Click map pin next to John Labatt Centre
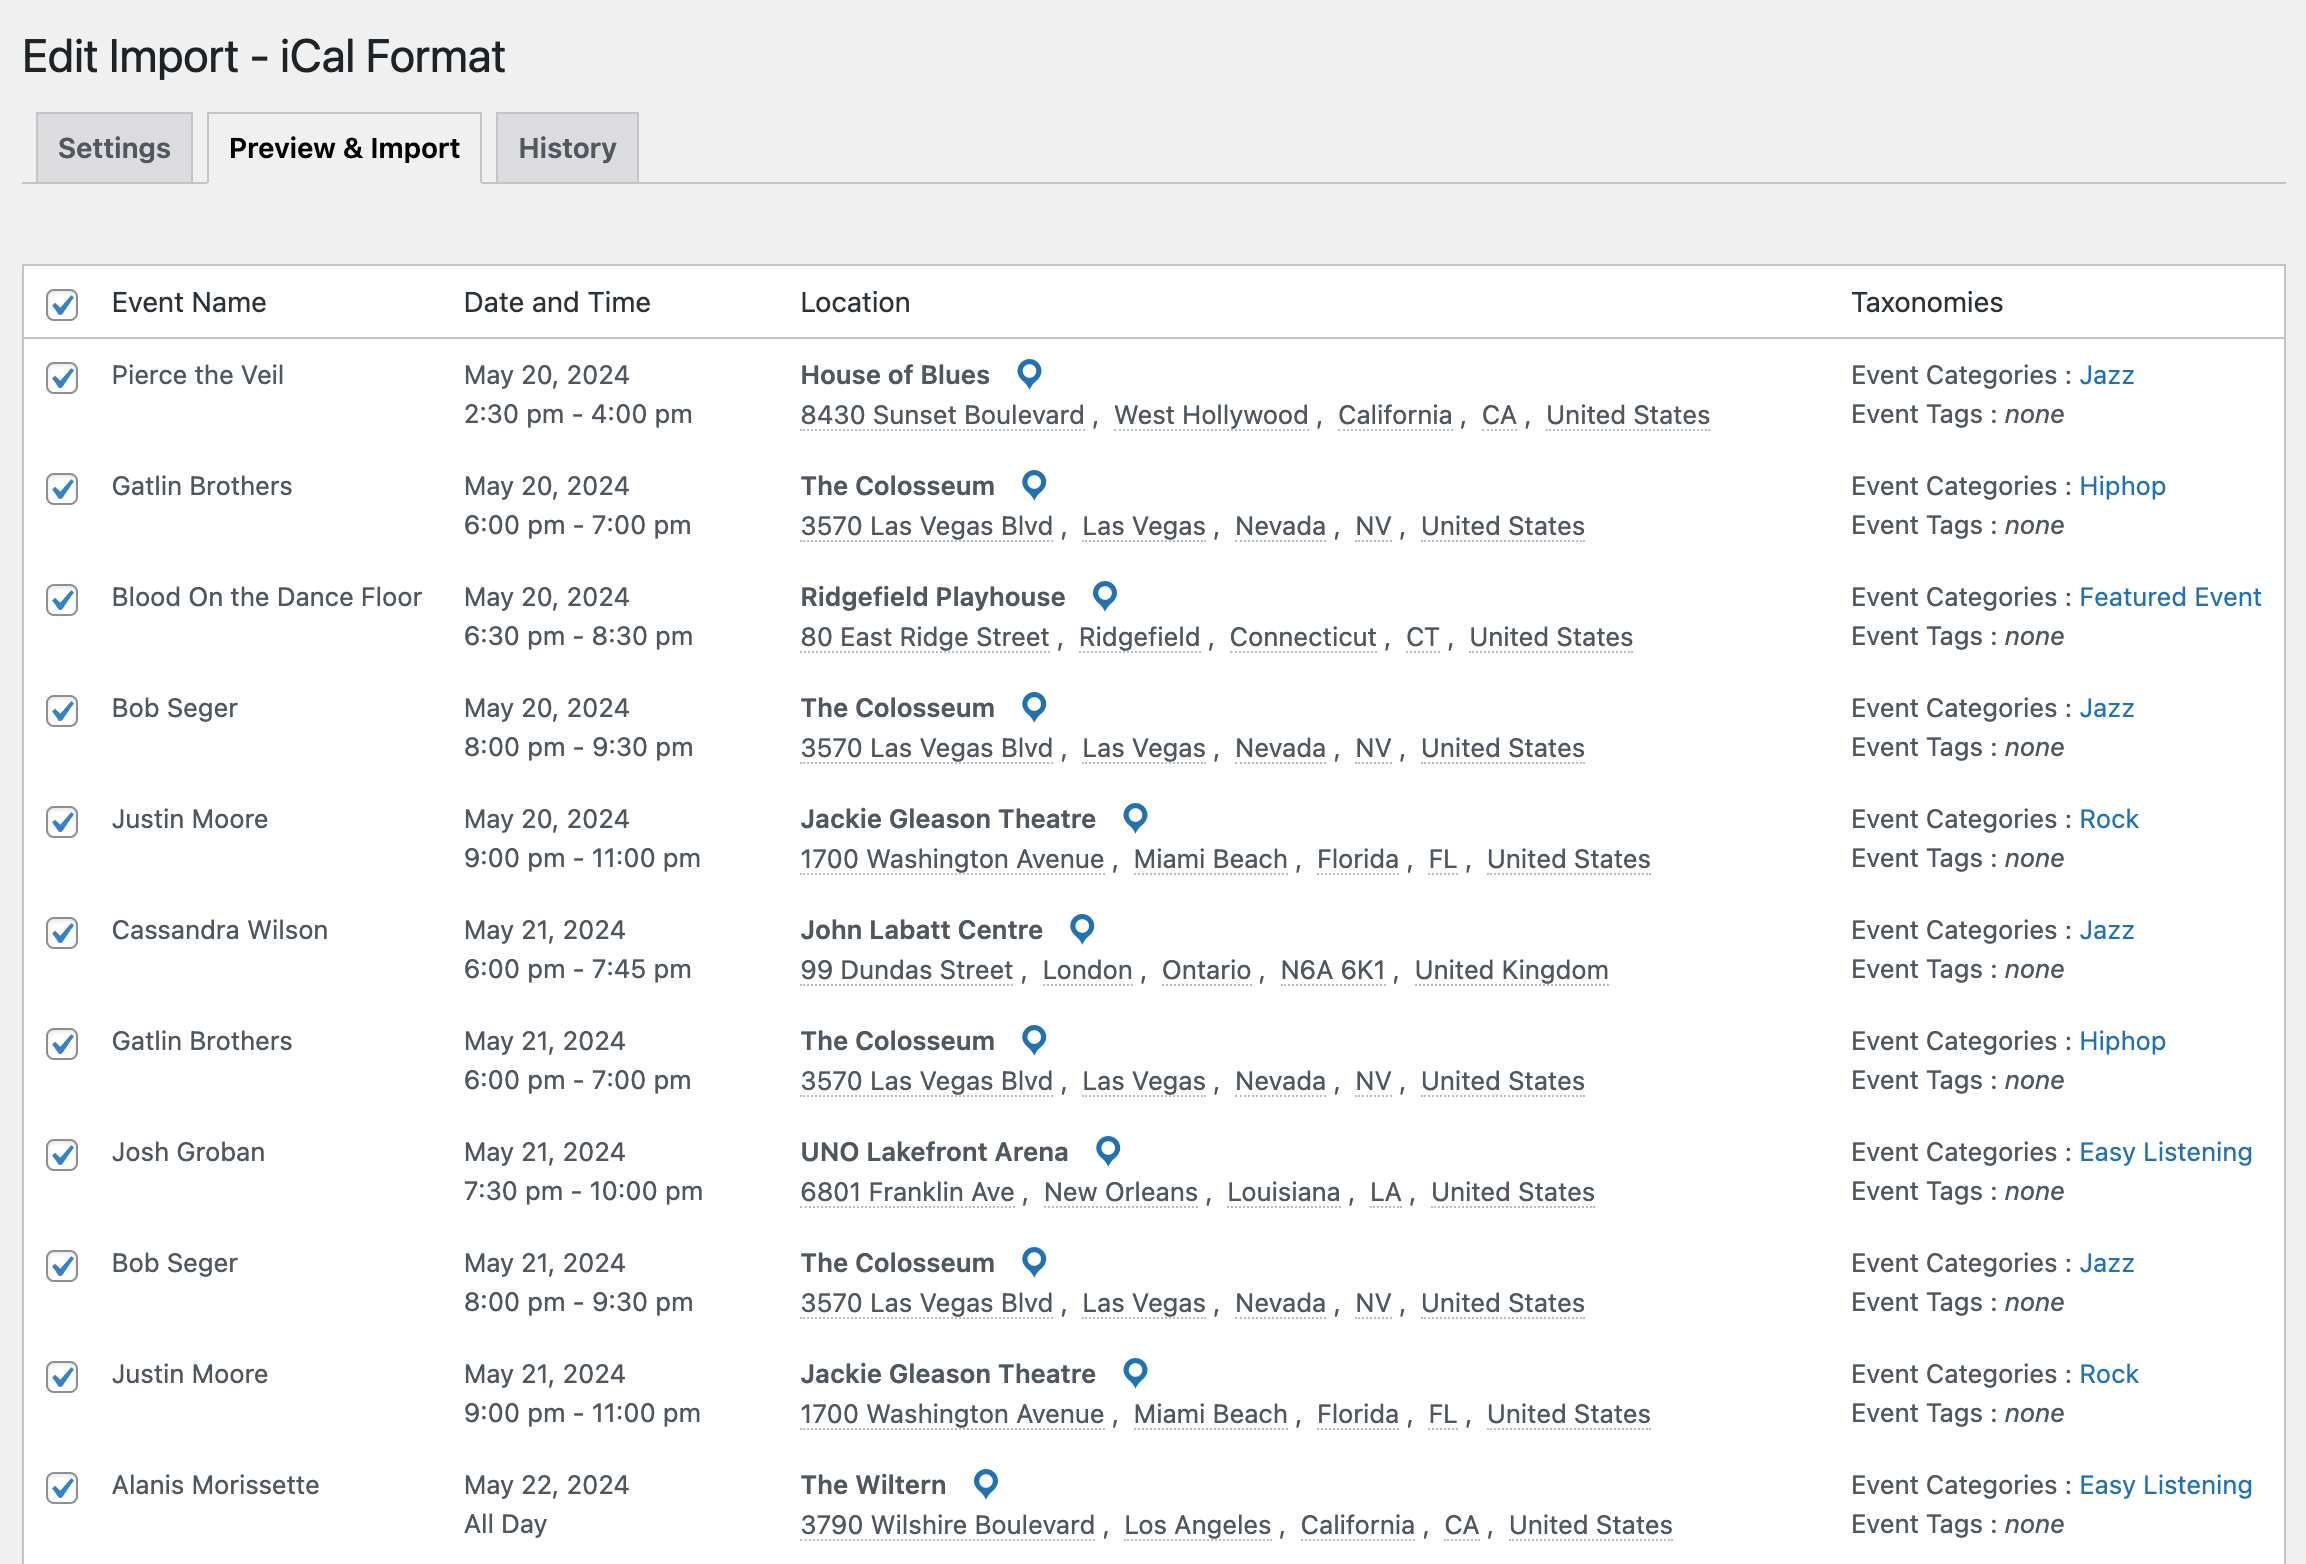Image resolution: width=2306 pixels, height=1564 pixels. coord(1082,928)
